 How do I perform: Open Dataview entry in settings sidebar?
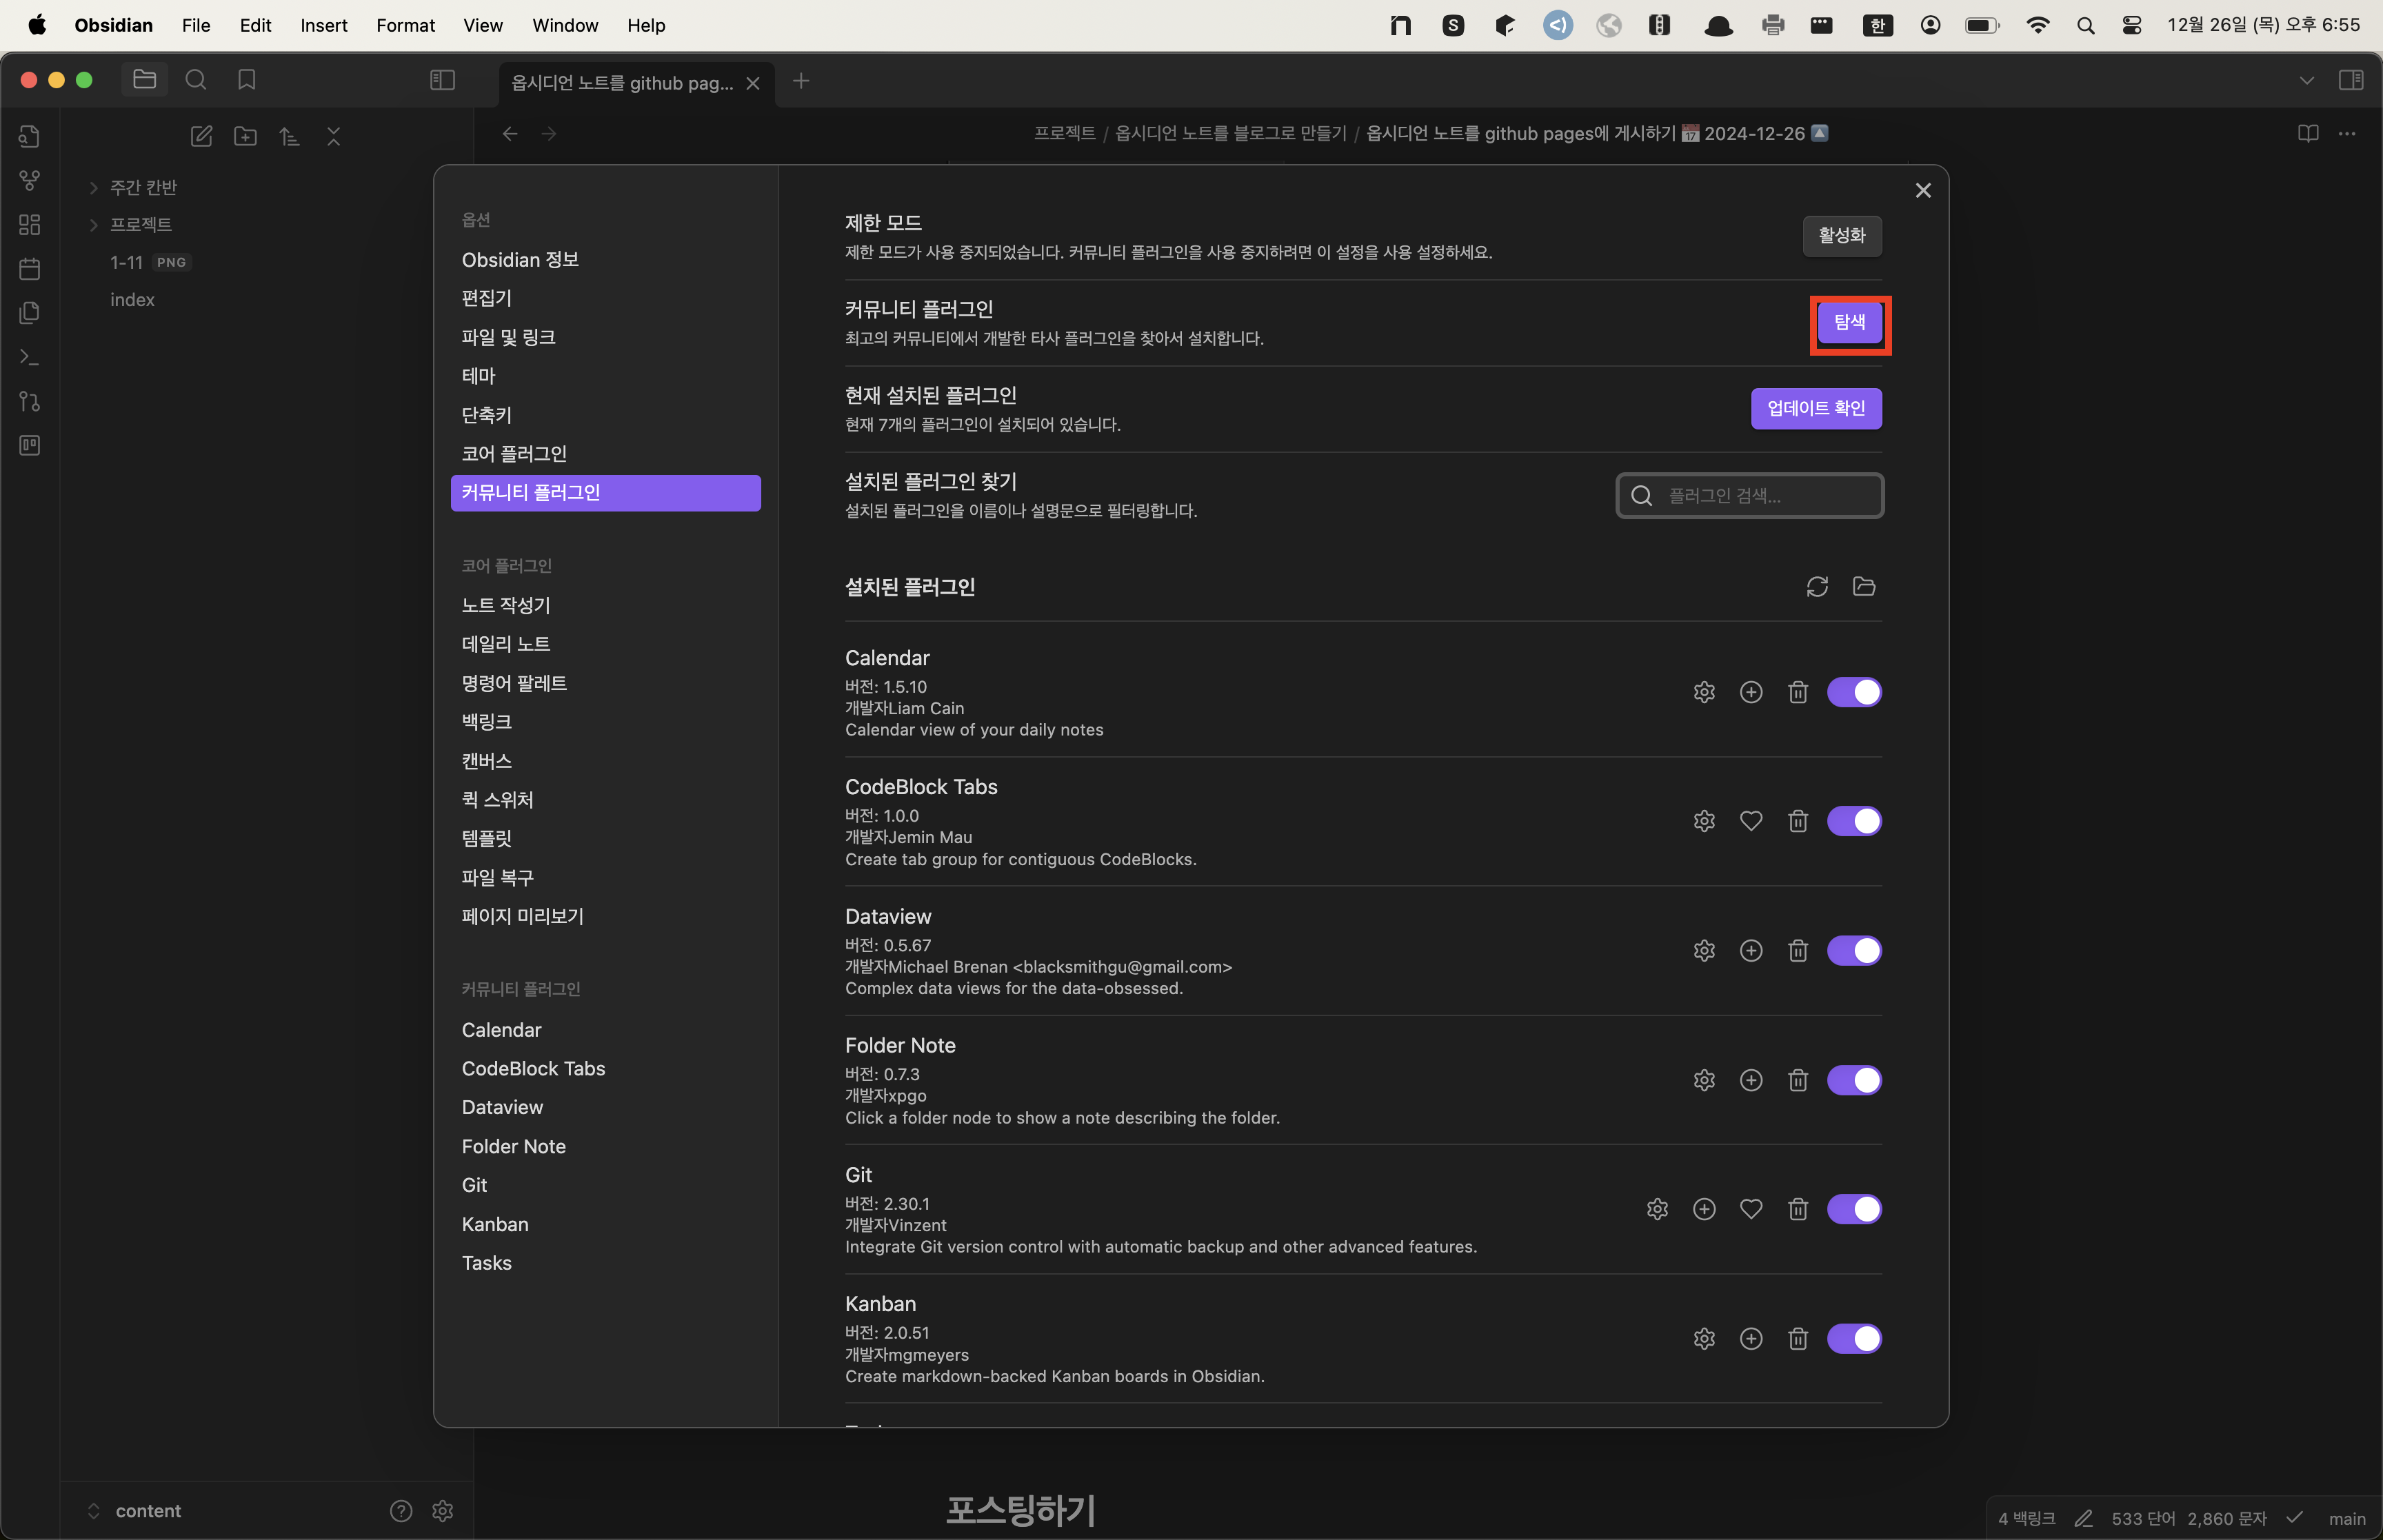click(605, 1107)
